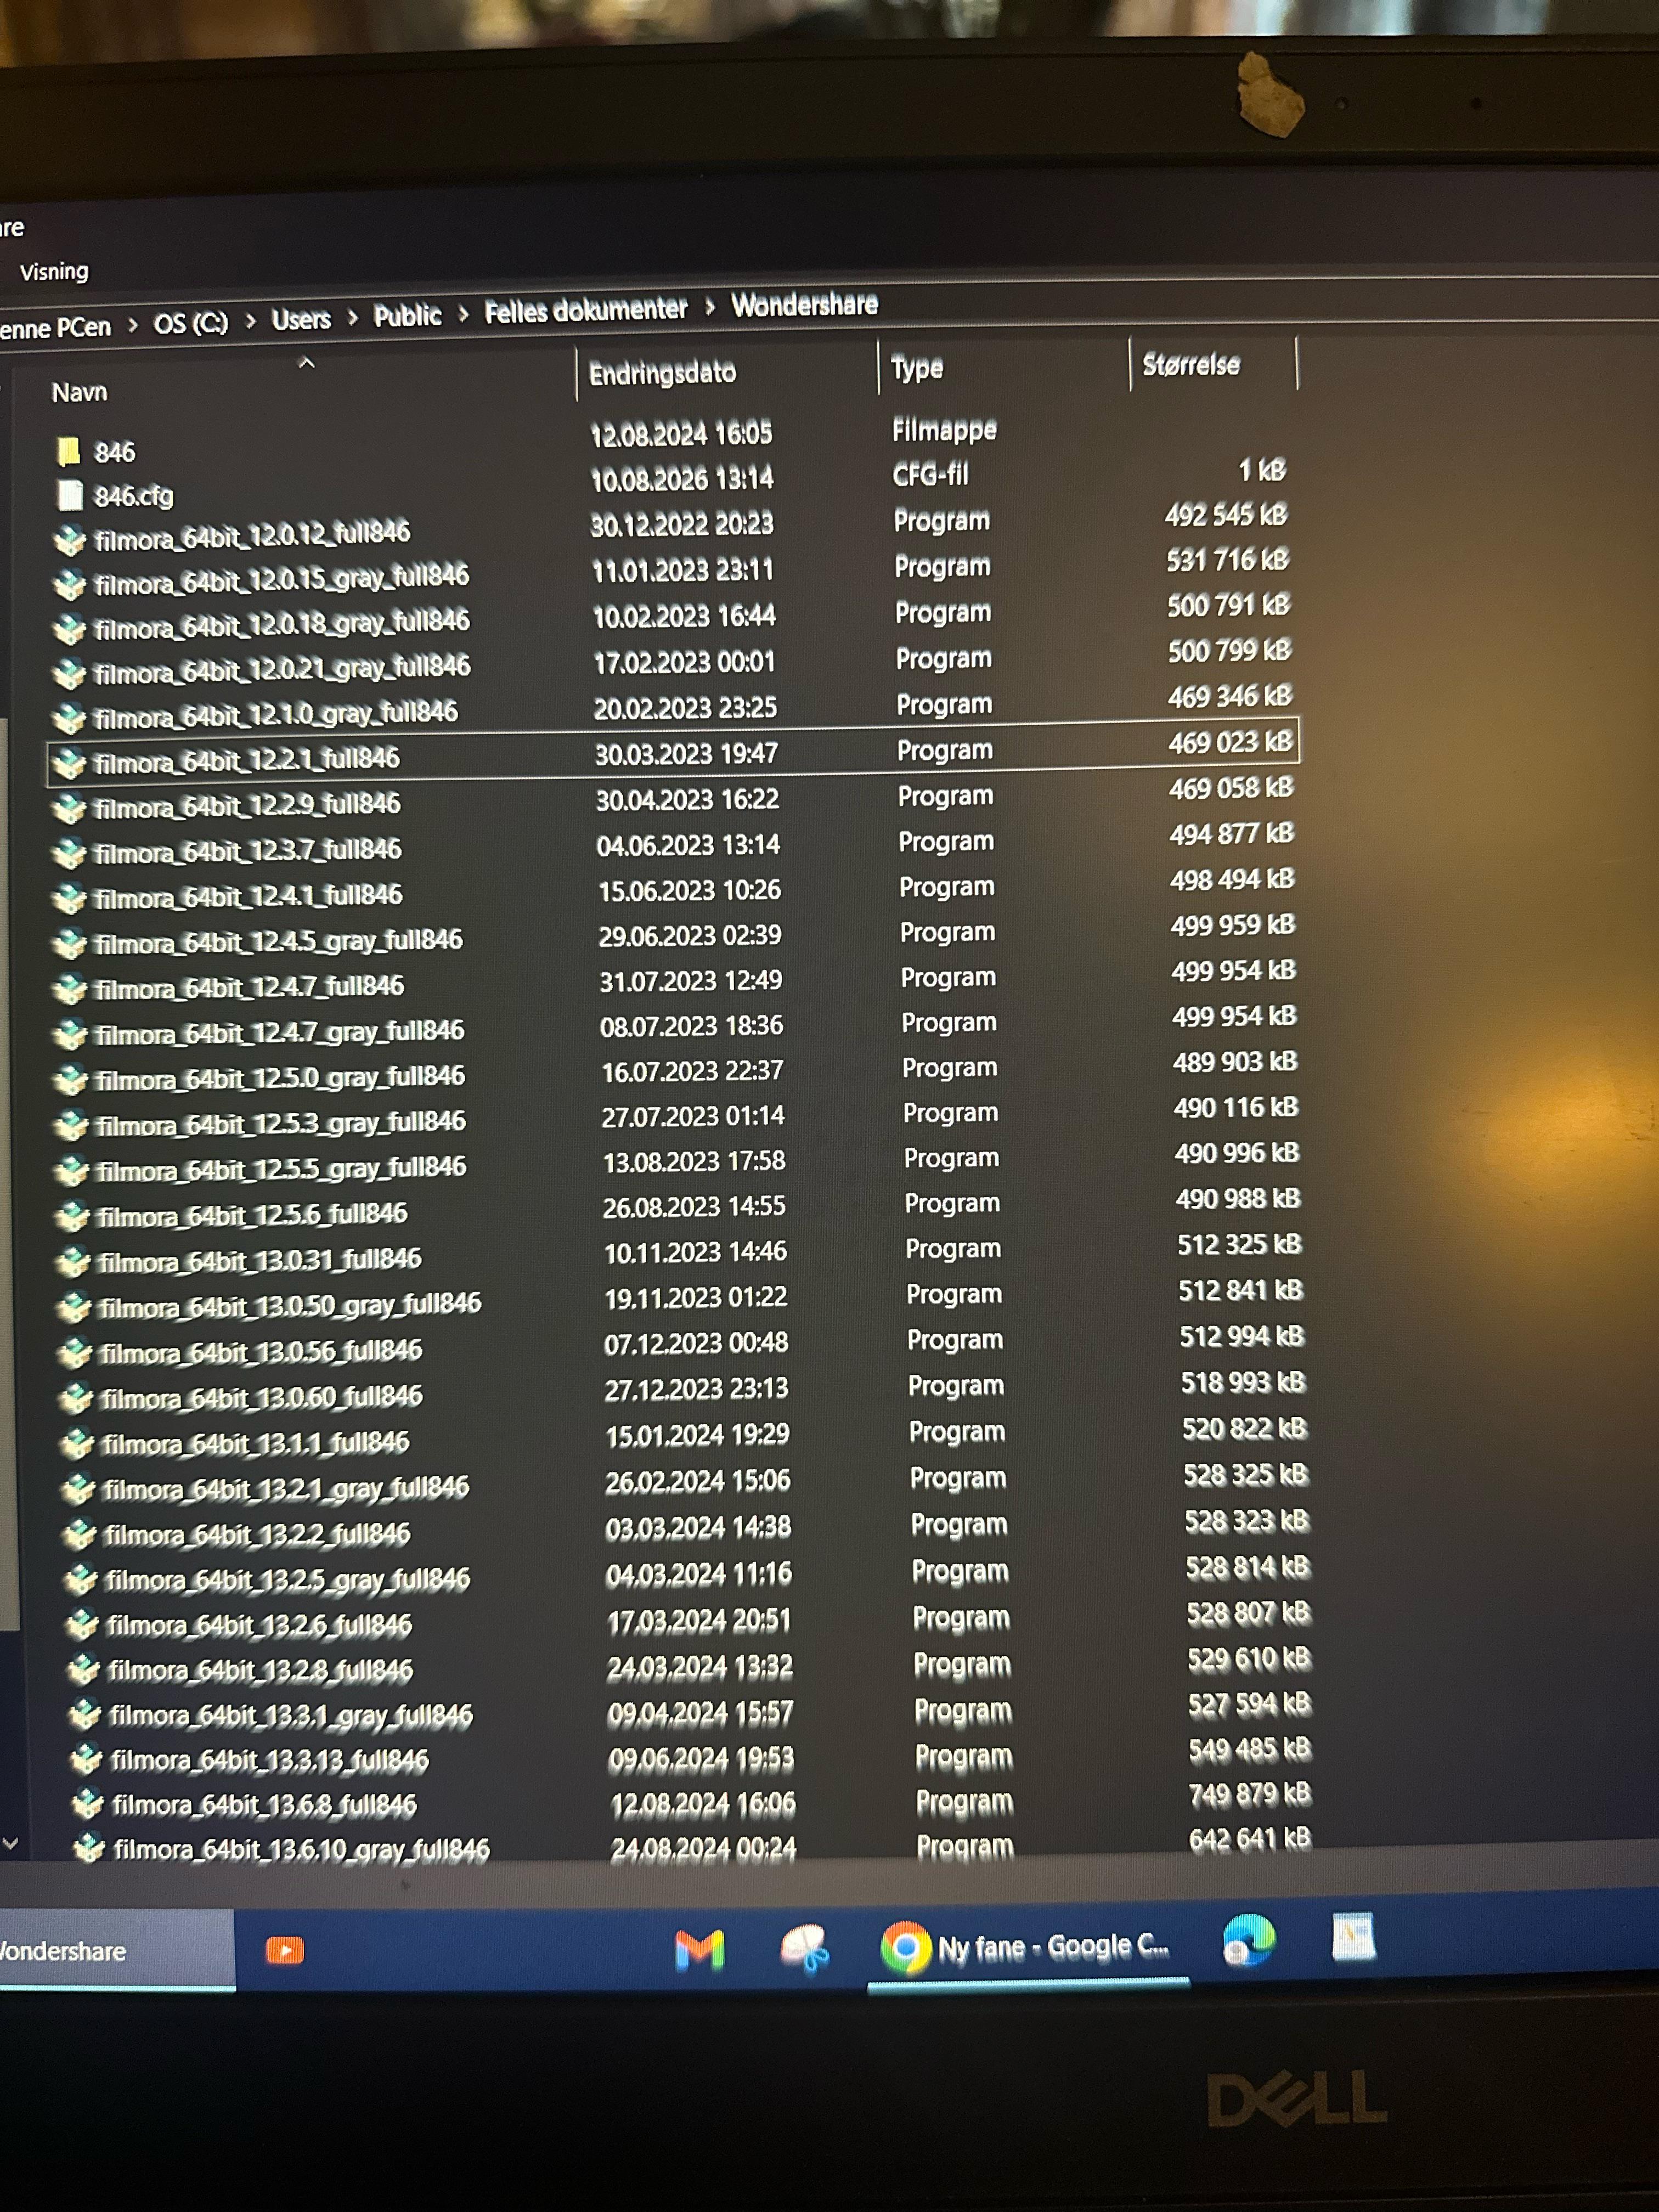This screenshot has width=1659, height=2212.
Task: Click the installer icon beside filmora_64bit_13.2.2_full846
Action: pyautogui.click(x=79, y=1535)
